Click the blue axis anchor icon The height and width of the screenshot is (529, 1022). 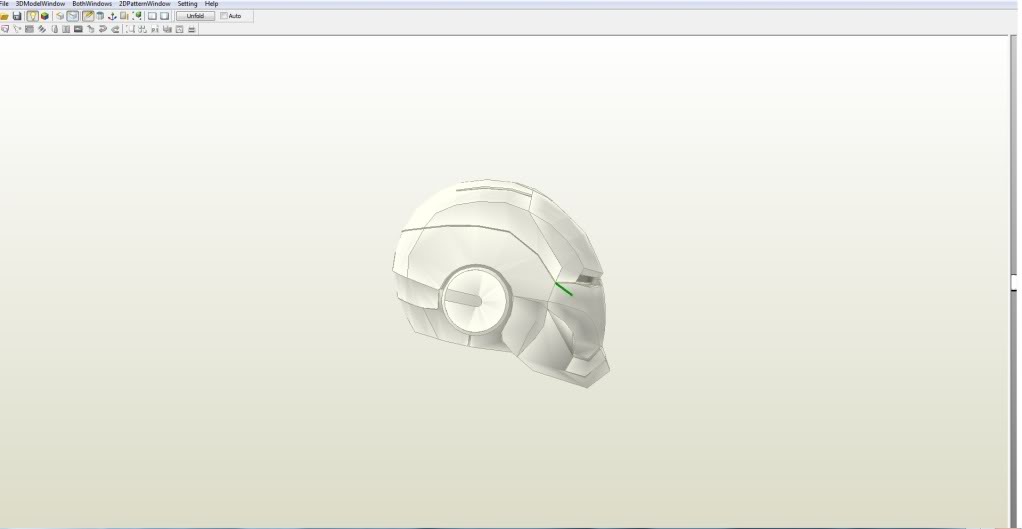tap(112, 16)
